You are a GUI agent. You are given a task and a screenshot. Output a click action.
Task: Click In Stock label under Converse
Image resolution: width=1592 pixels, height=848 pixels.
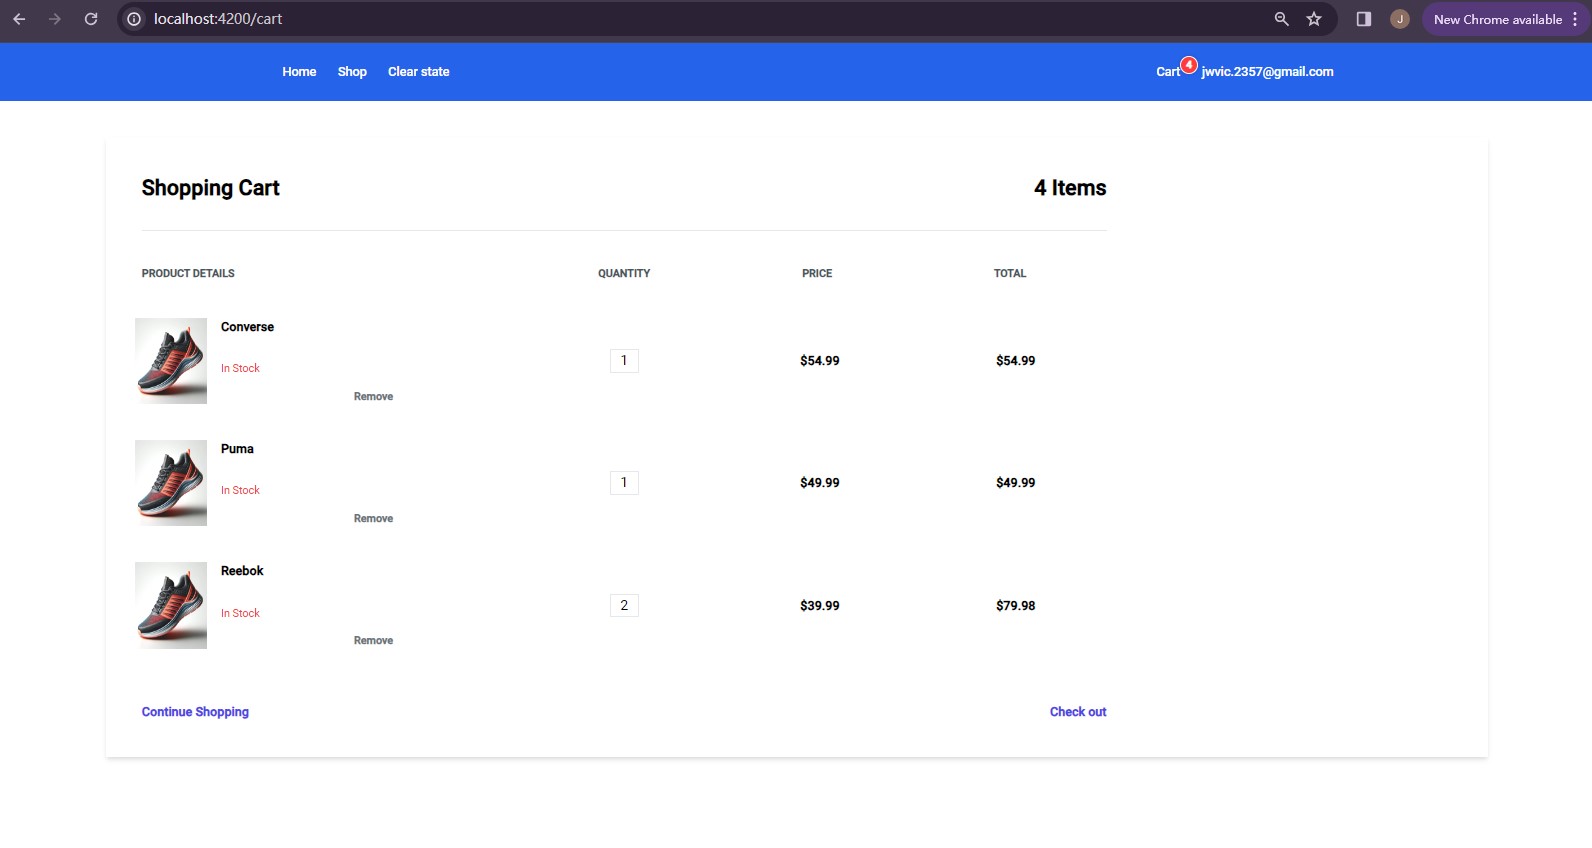240,368
